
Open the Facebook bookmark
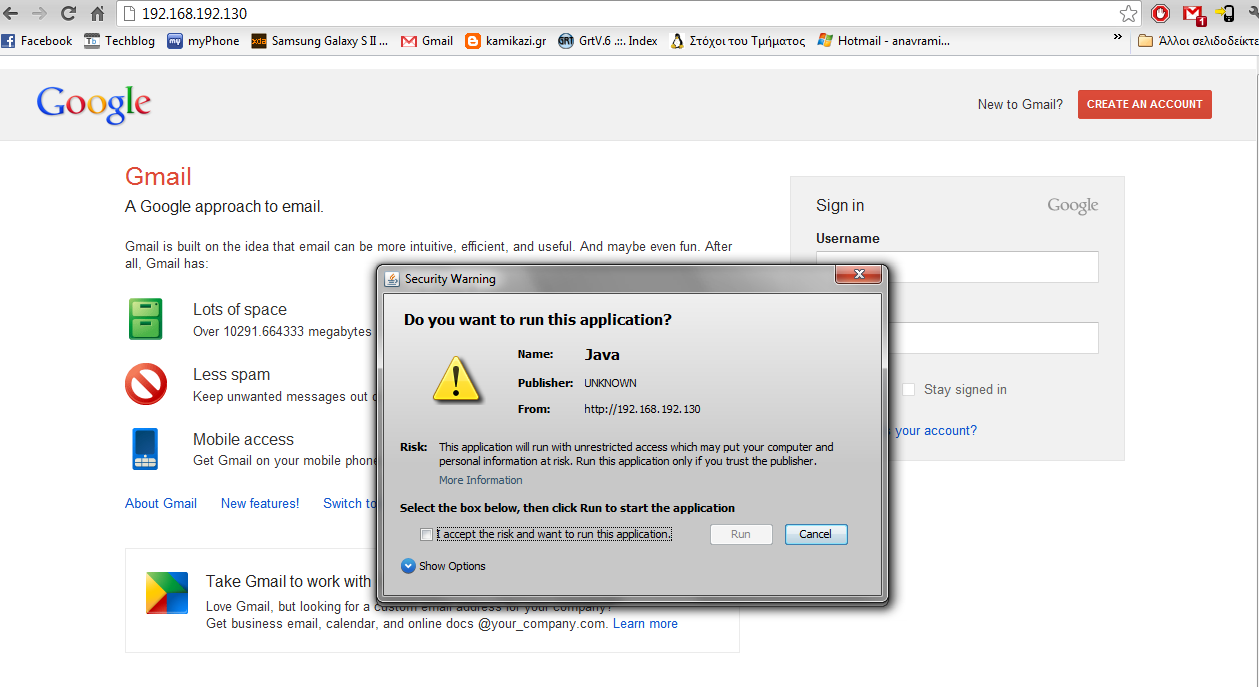37,41
